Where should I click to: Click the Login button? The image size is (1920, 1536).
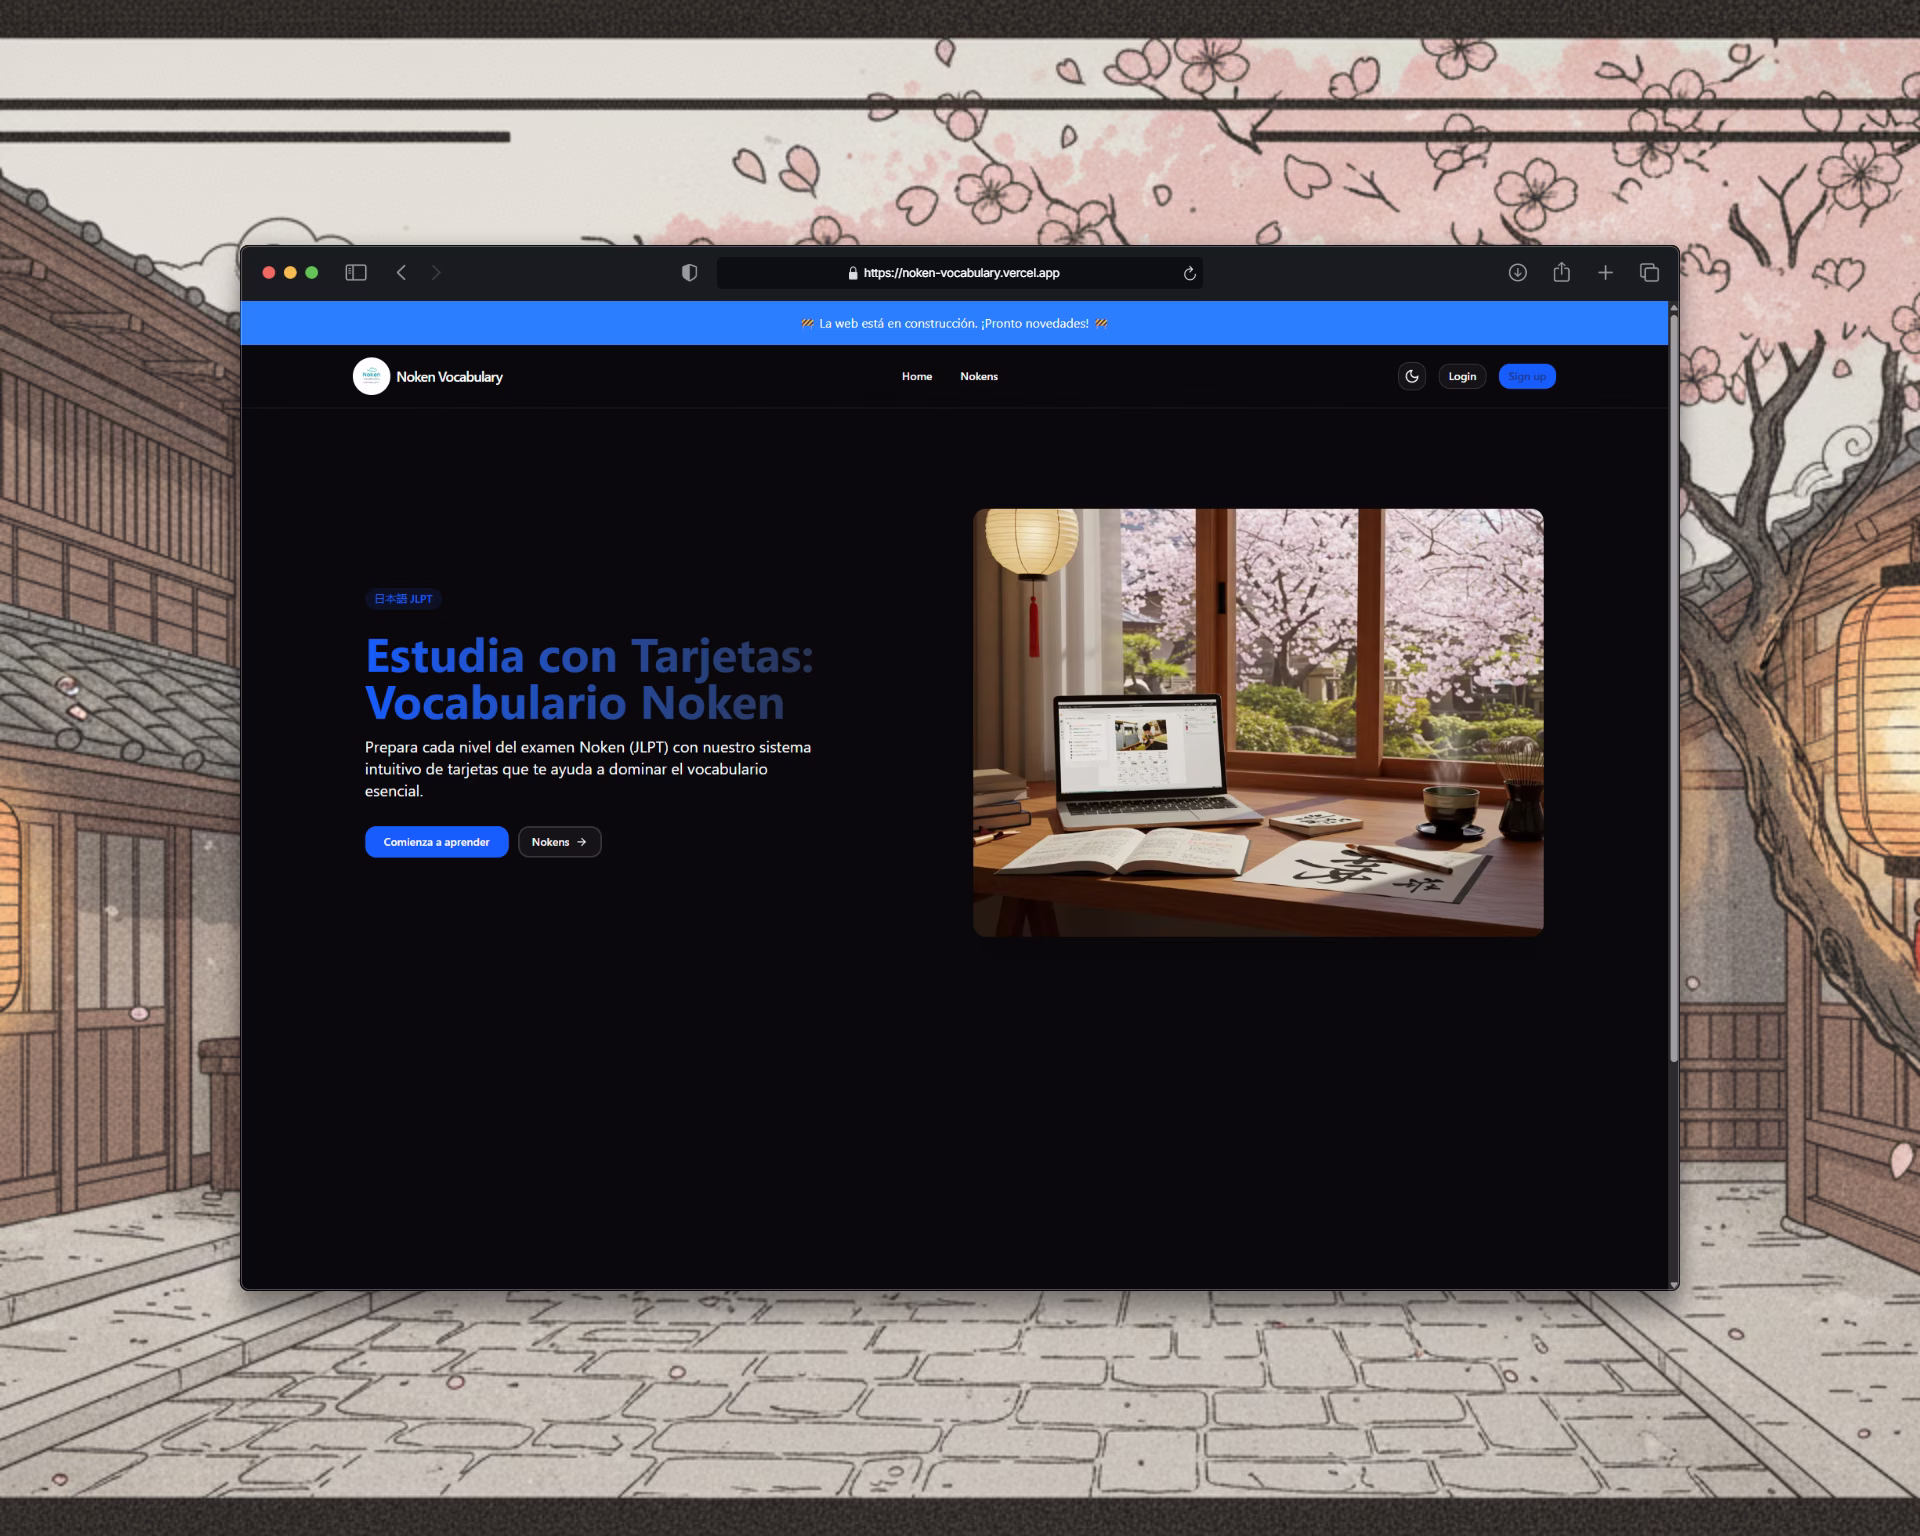click(x=1462, y=376)
